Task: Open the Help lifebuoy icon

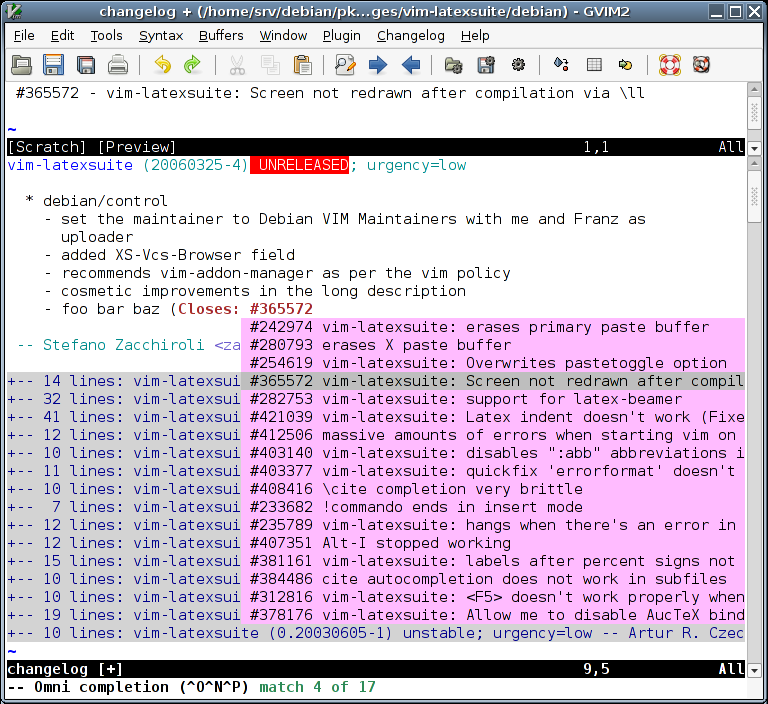Action: (670, 65)
